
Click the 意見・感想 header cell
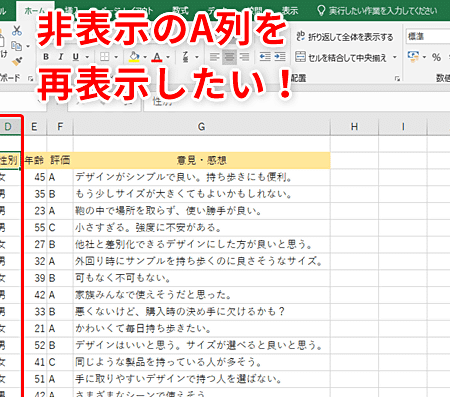[202, 160]
